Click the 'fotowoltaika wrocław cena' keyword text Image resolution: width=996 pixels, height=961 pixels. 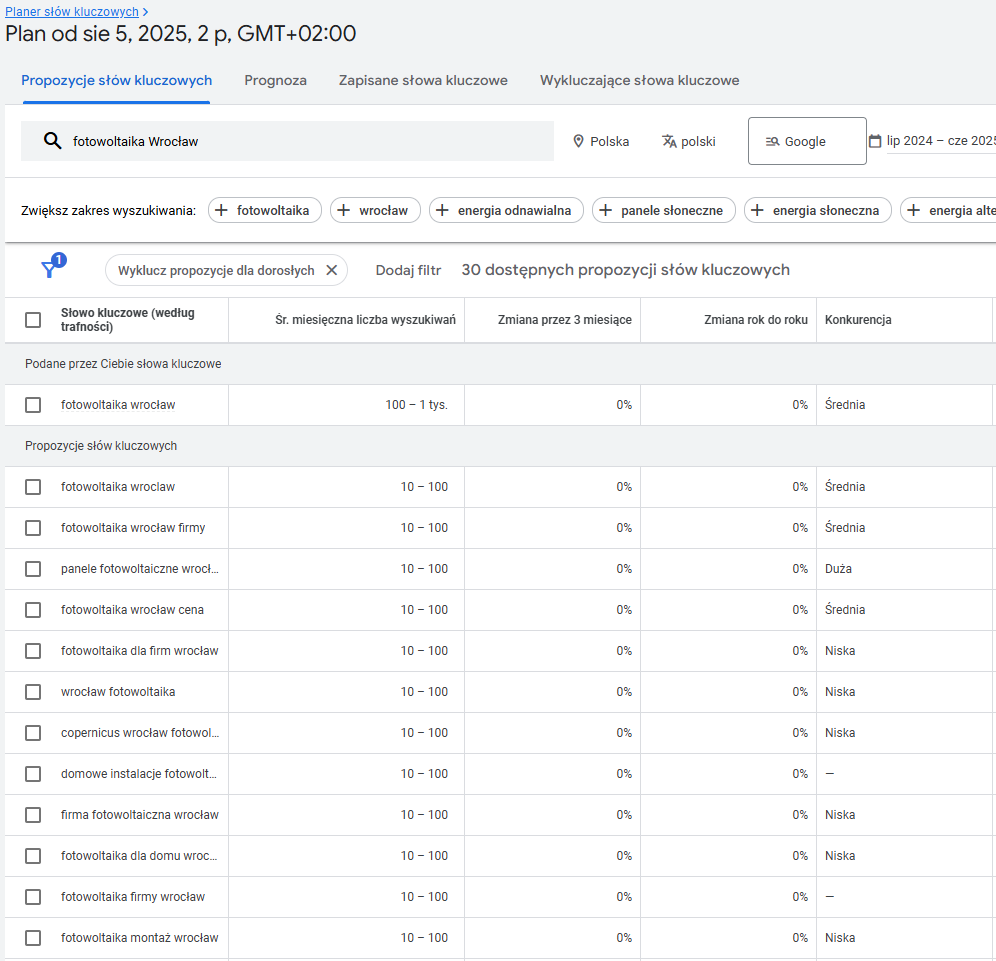(x=132, y=610)
